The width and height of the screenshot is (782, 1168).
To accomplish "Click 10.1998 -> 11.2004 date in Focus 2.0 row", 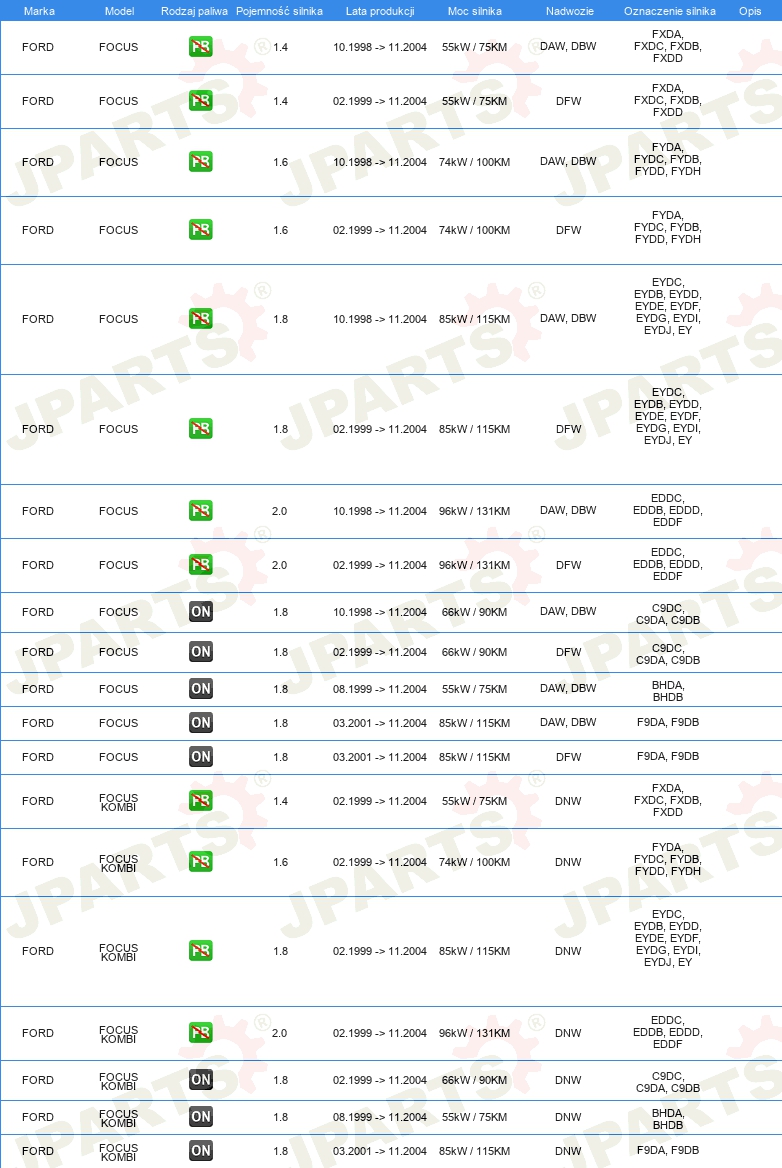I will pos(380,511).
